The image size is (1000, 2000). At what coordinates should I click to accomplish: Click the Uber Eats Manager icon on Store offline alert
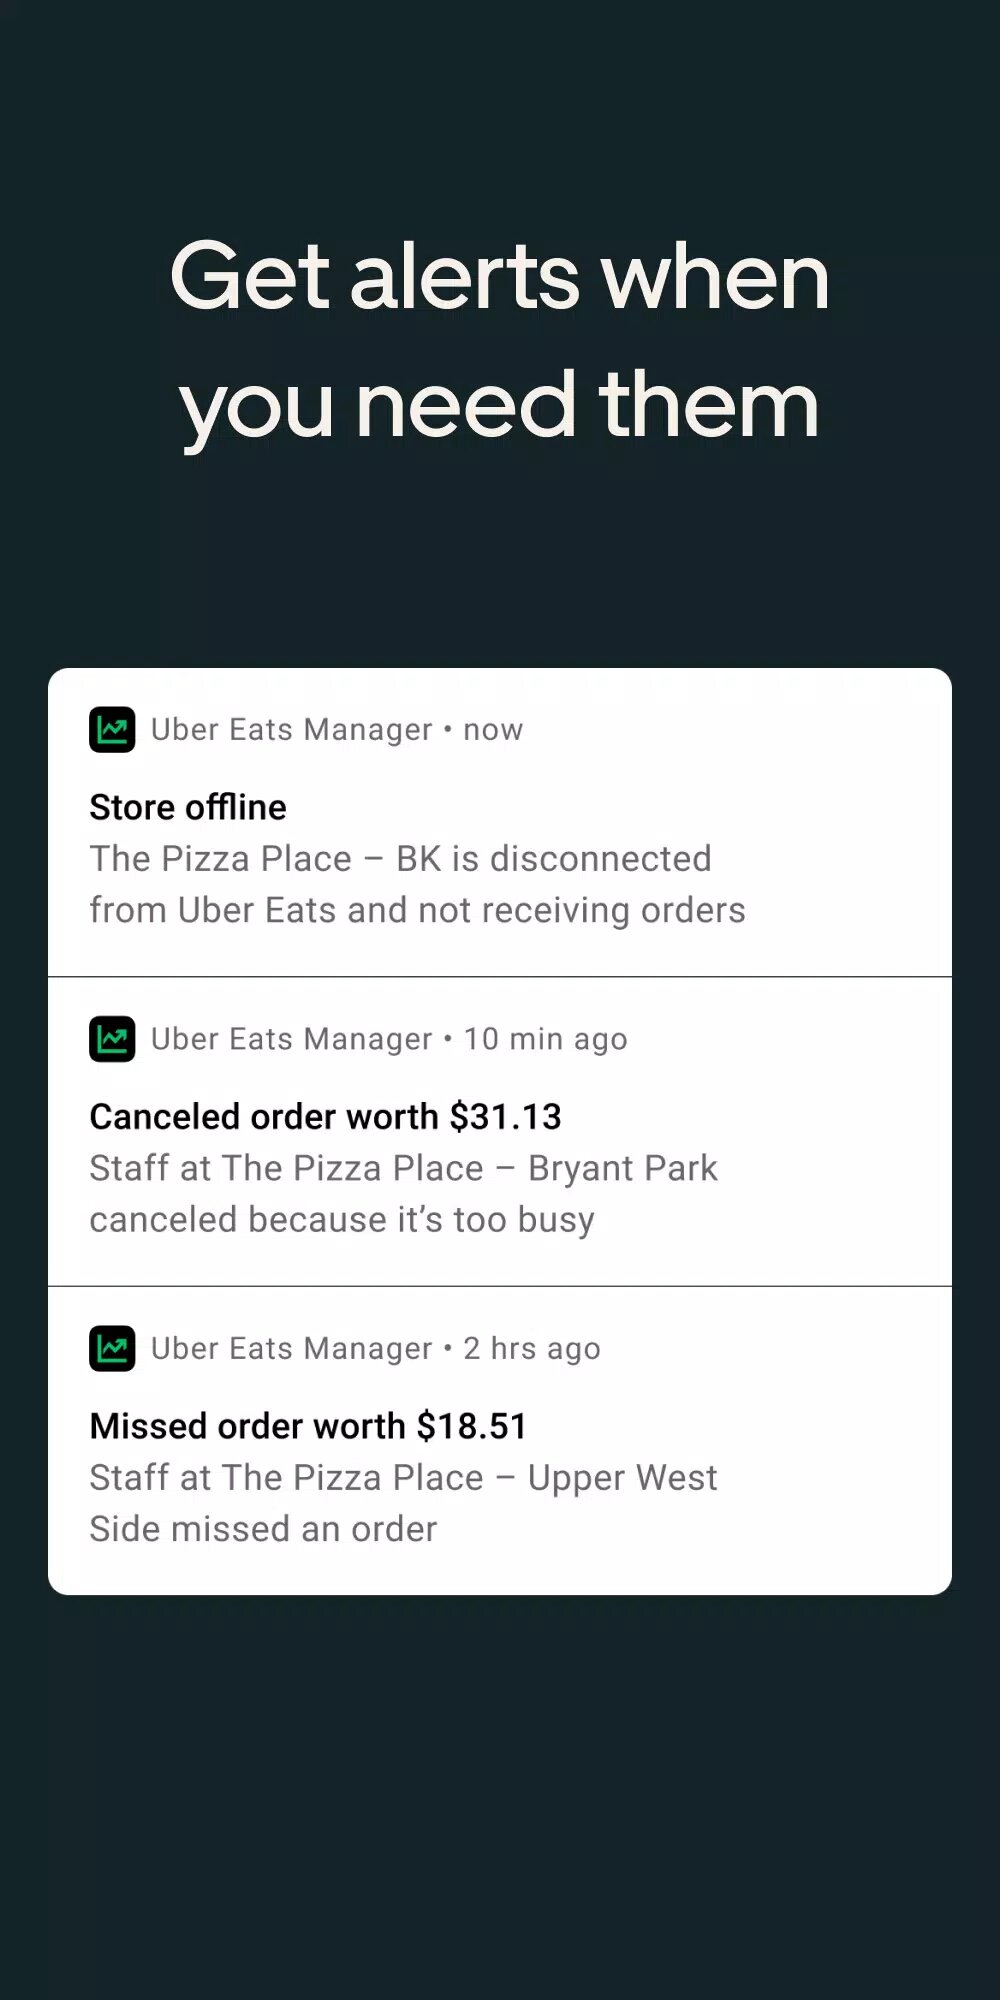[112, 729]
